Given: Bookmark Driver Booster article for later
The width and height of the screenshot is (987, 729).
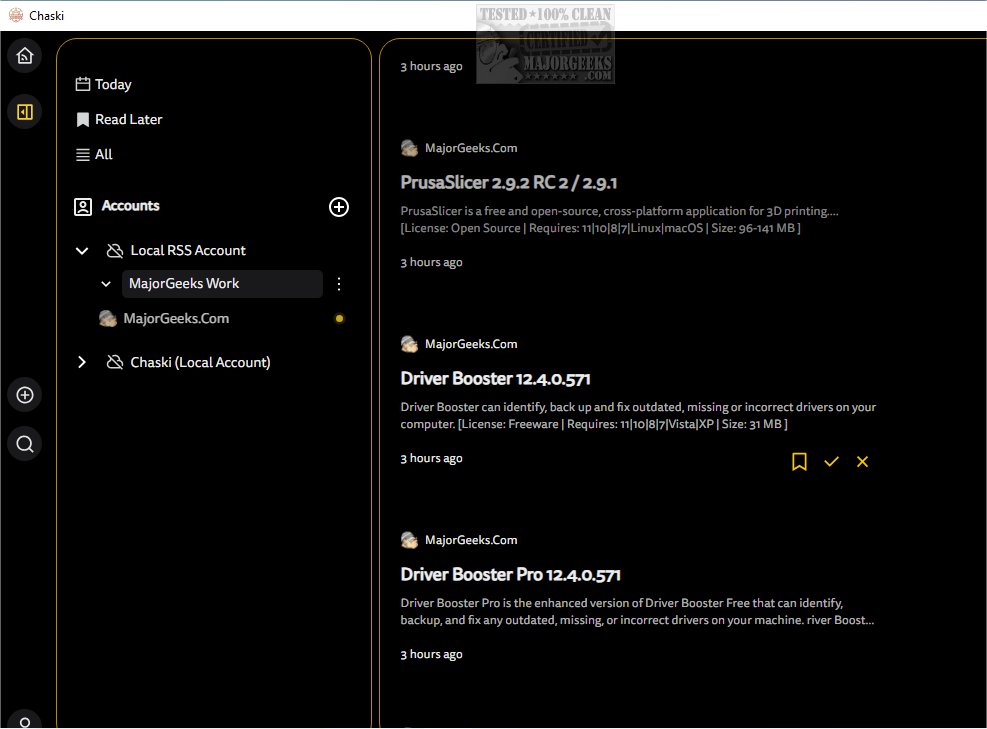Looking at the screenshot, I should click(x=799, y=461).
